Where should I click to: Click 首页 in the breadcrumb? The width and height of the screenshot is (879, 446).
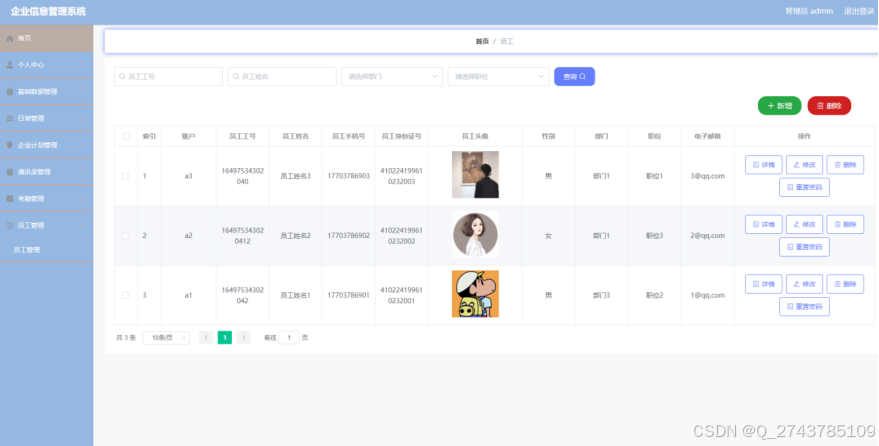482,41
